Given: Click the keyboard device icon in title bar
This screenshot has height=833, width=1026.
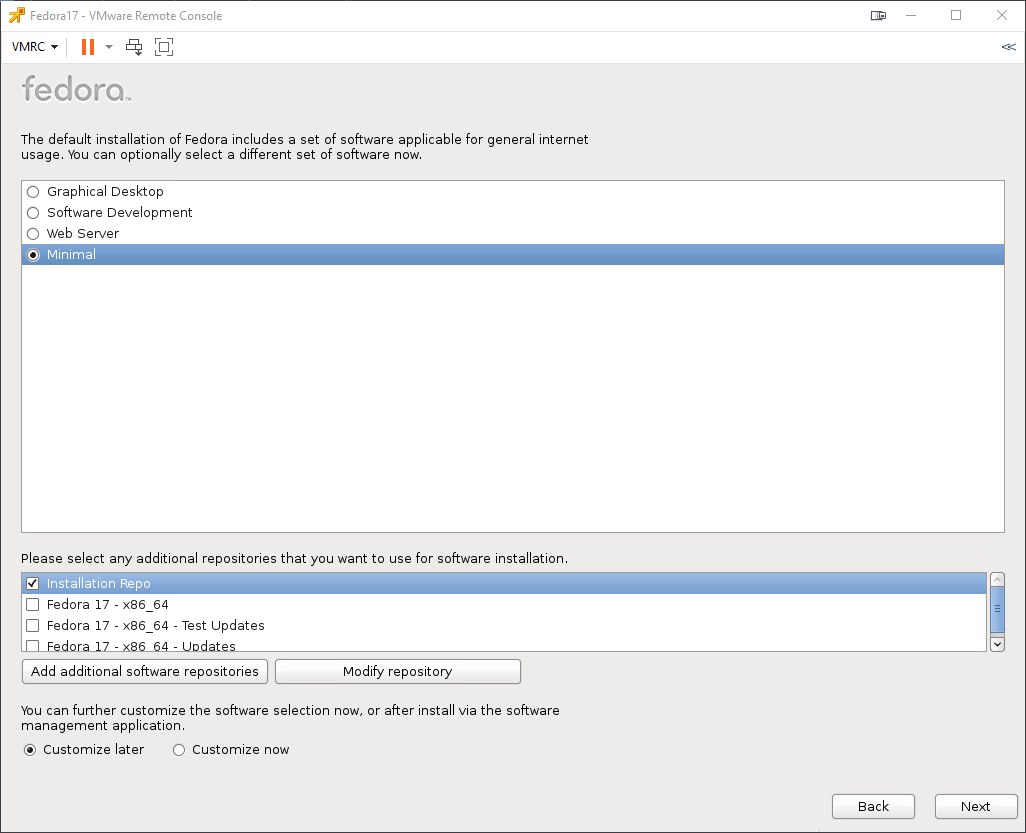Looking at the screenshot, I should point(878,15).
